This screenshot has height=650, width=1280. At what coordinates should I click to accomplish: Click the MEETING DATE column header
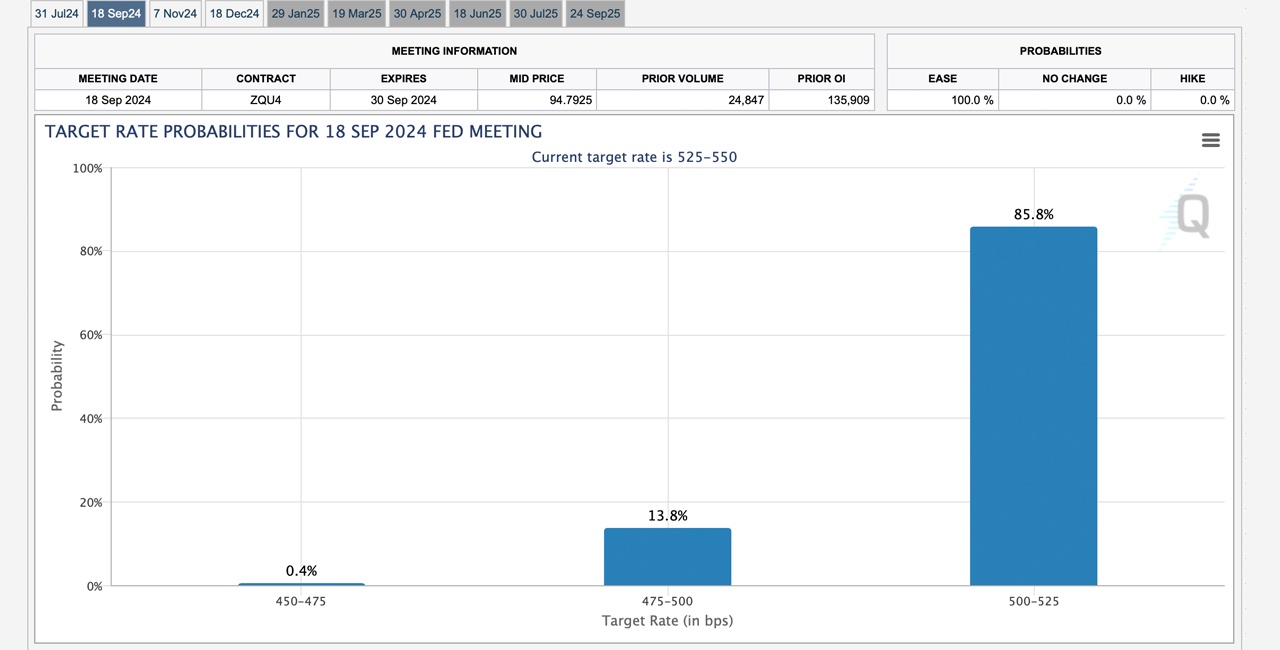117,78
